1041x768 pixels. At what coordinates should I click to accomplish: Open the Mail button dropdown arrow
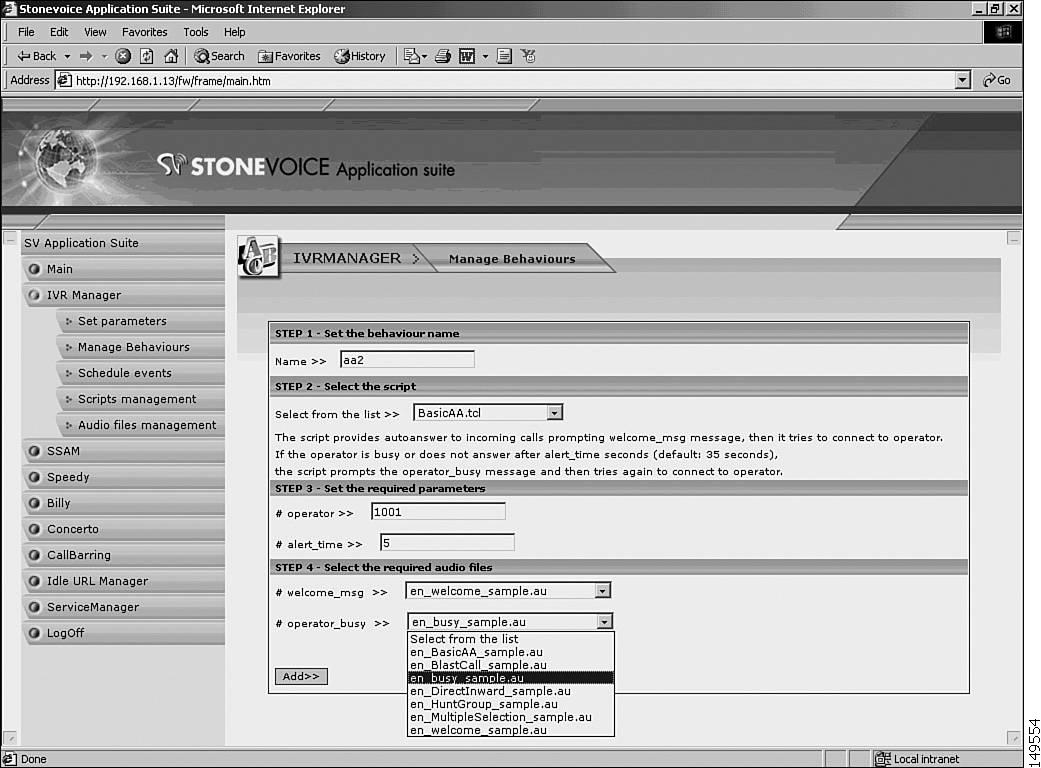(424, 56)
